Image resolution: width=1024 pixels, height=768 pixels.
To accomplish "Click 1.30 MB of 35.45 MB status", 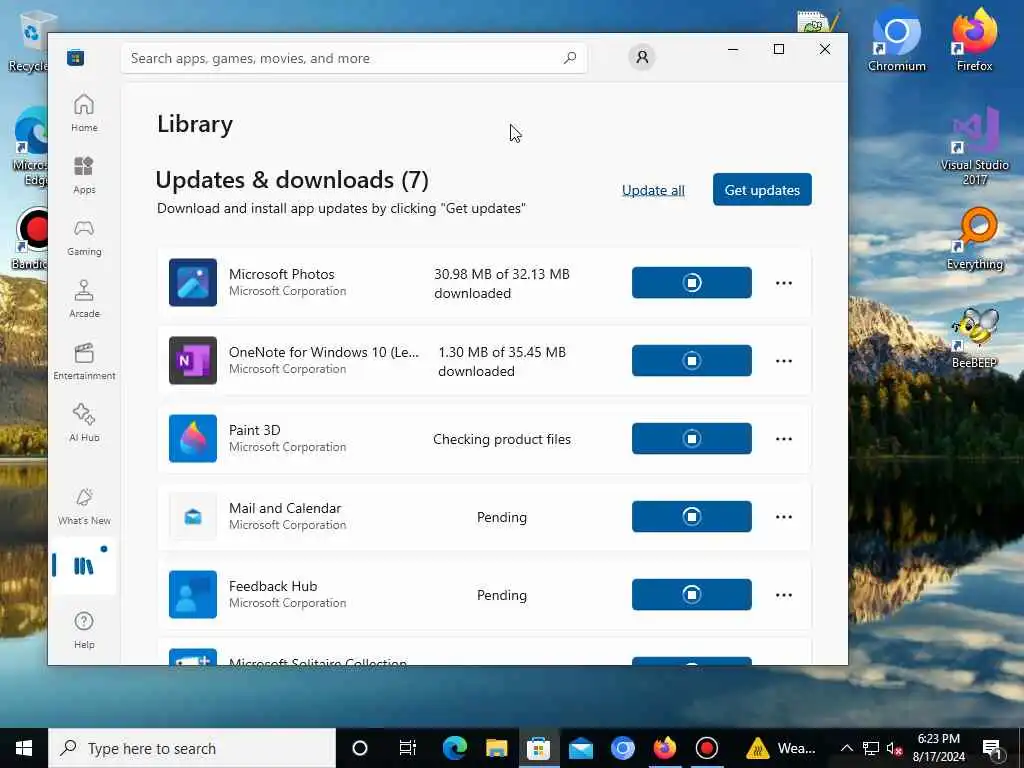I will tap(502, 361).
